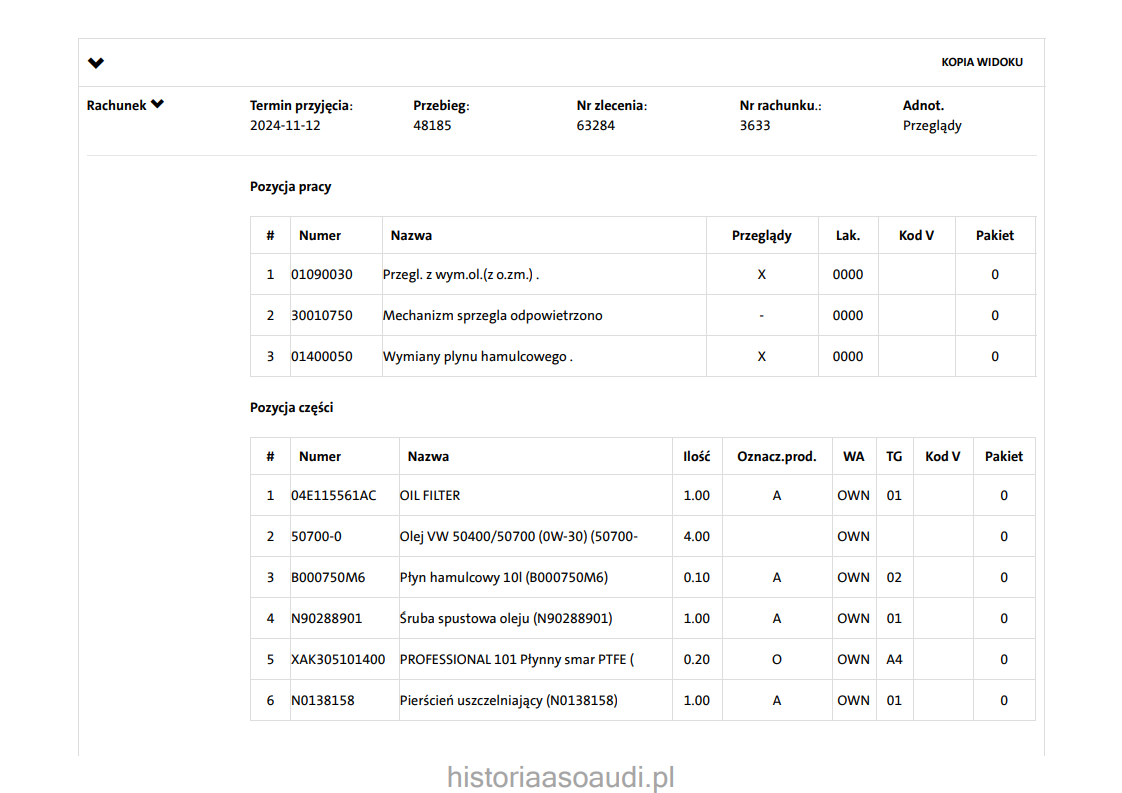Viewport: 1122px width, 793px height.
Task: Click part number 04E115561AC
Action: 334,496
